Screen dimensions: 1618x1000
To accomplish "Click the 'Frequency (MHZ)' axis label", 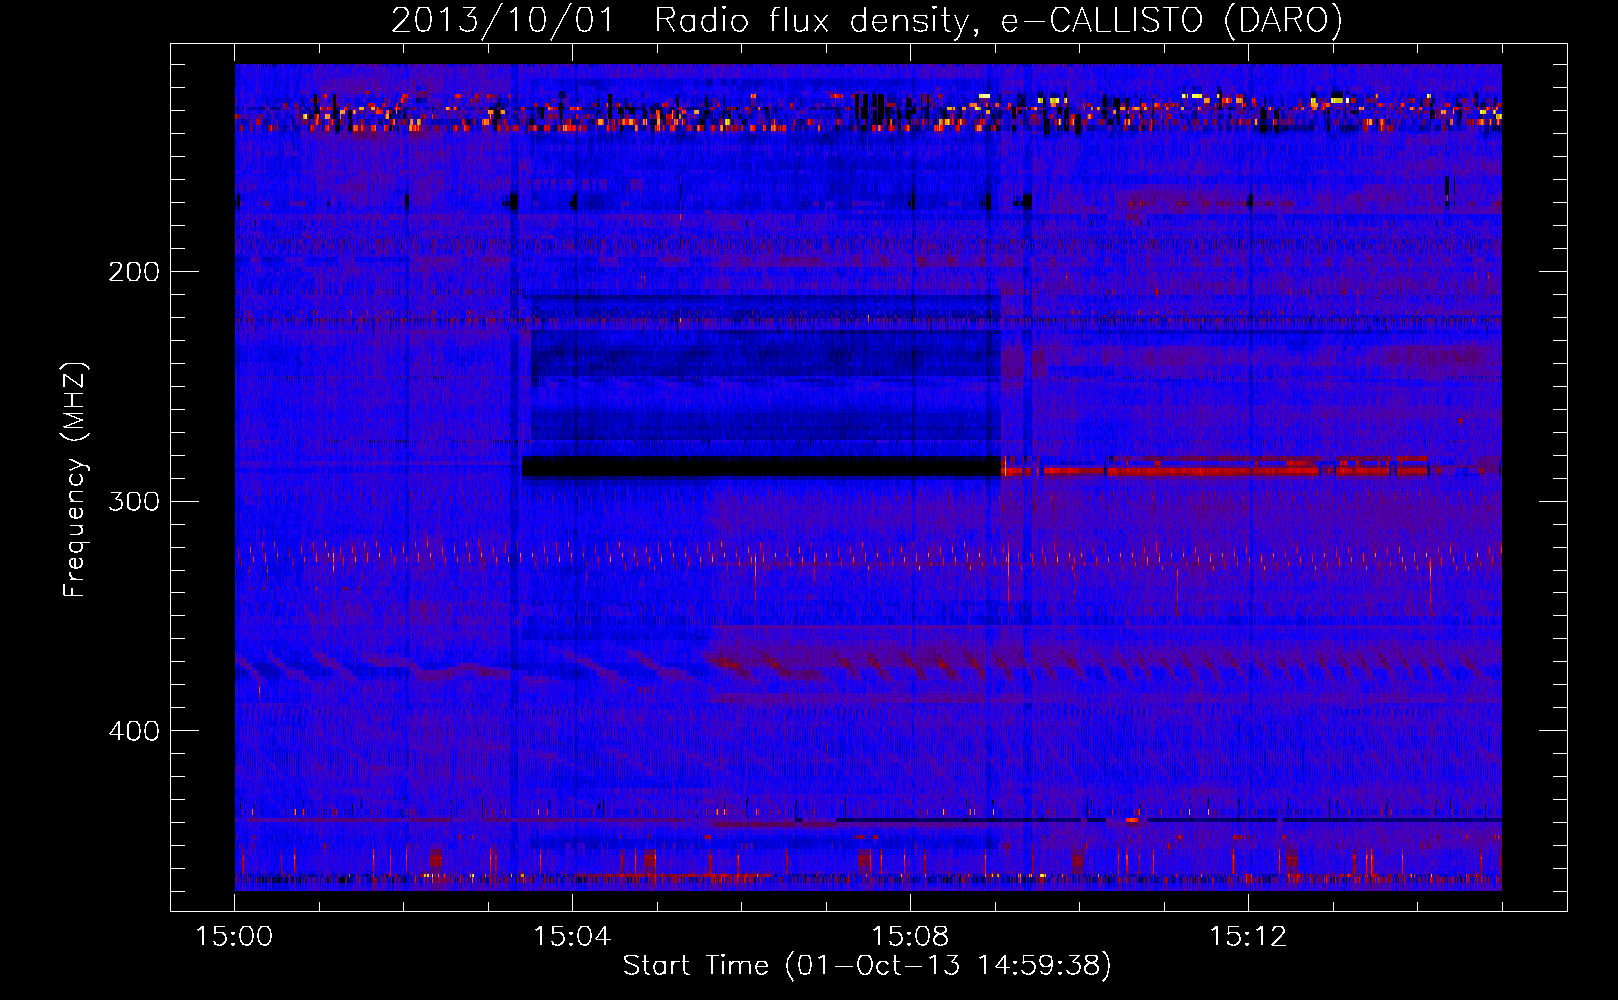I will click(75, 480).
